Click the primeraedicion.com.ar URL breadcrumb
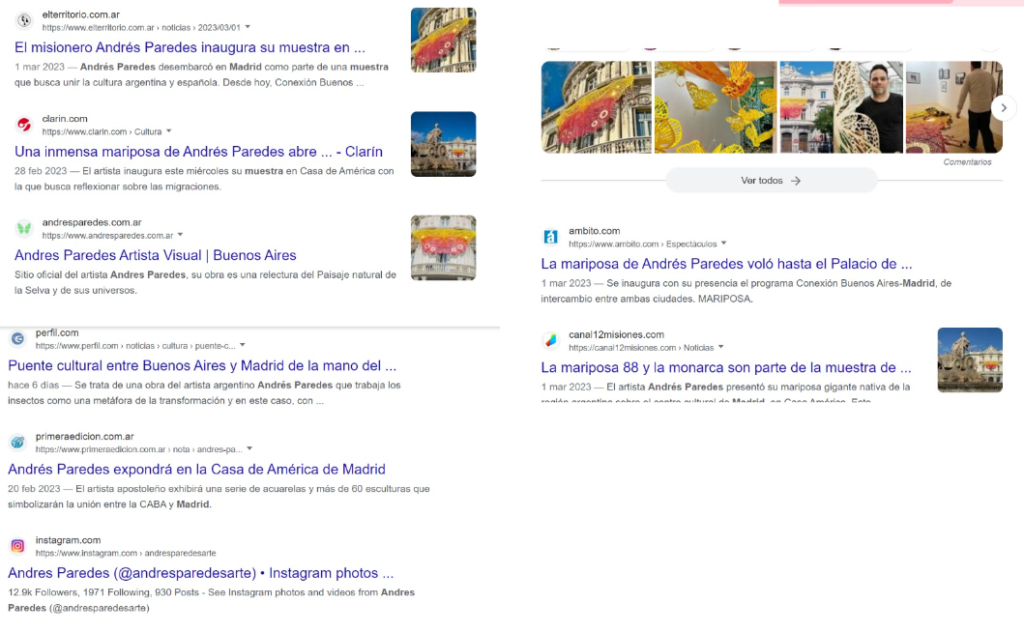 [138, 449]
